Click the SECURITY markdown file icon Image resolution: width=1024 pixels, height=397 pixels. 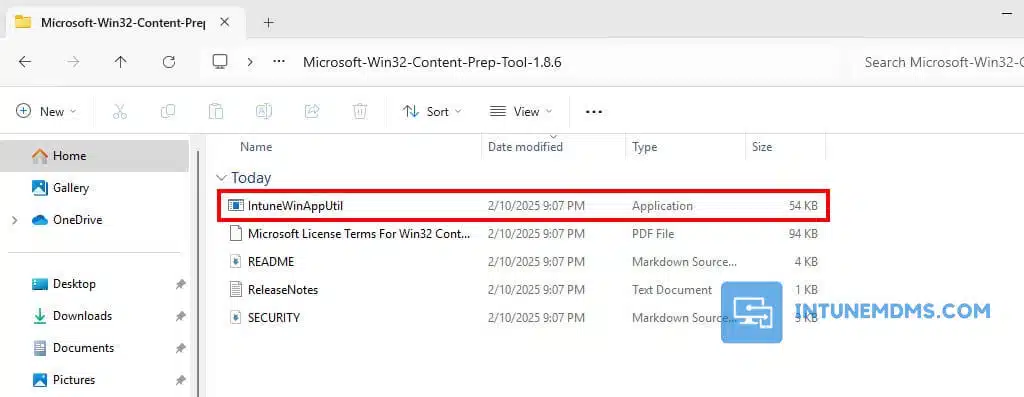pos(235,318)
